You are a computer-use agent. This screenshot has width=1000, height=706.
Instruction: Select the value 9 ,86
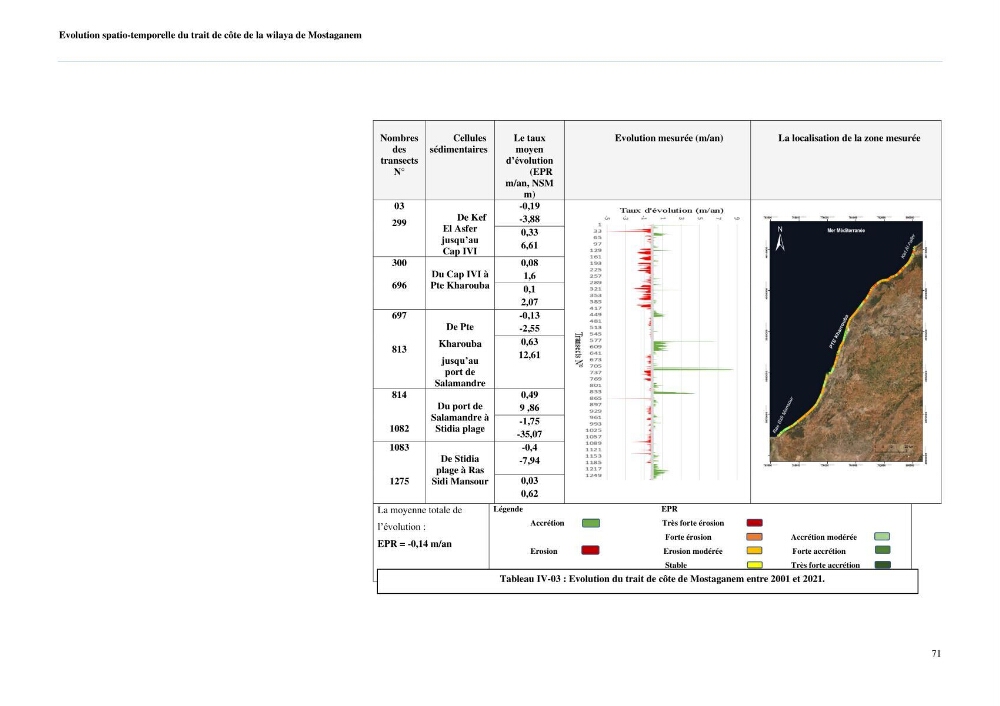(529, 408)
